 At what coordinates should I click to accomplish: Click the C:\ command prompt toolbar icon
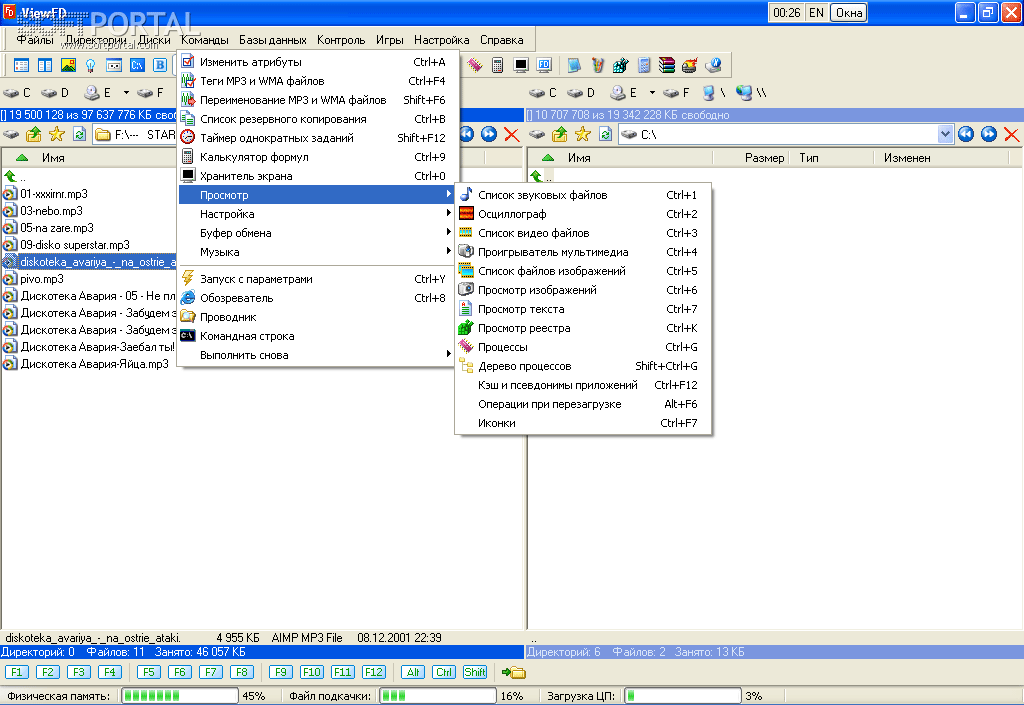[x=137, y=65]
